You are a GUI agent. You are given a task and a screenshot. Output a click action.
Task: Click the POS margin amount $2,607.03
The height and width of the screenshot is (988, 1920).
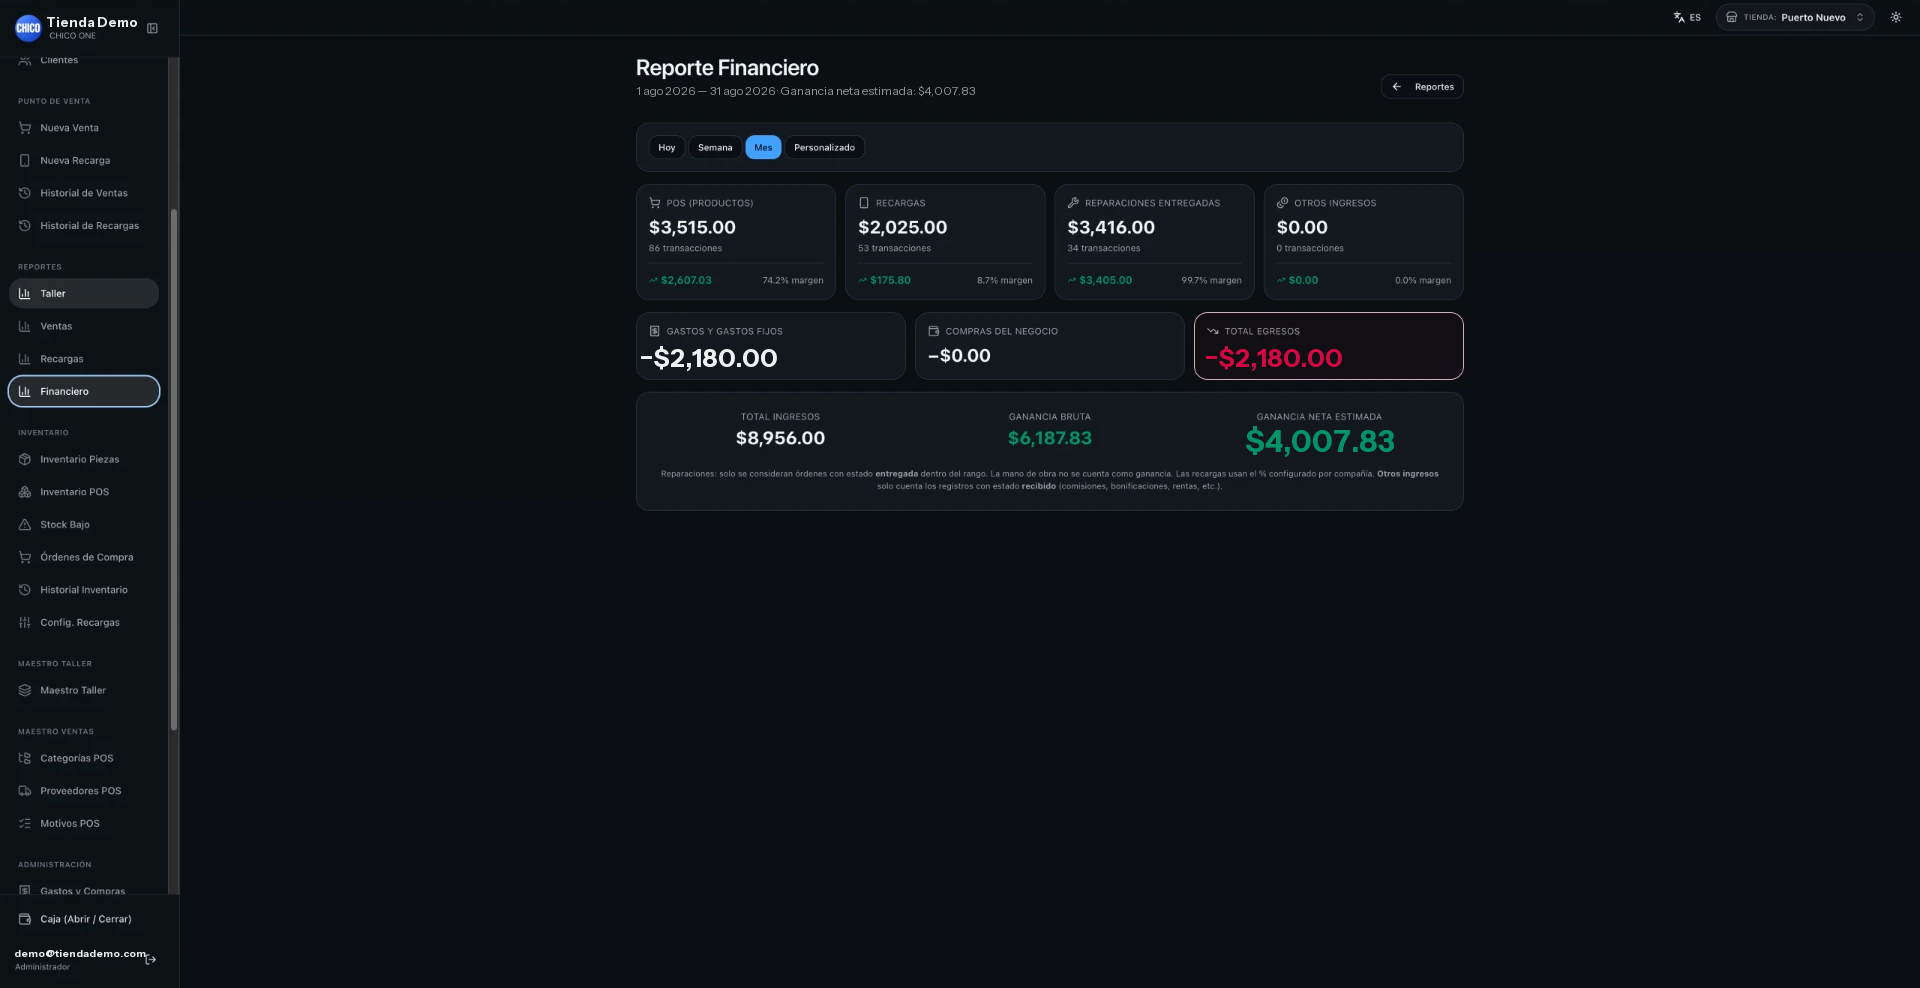(686, 281)
